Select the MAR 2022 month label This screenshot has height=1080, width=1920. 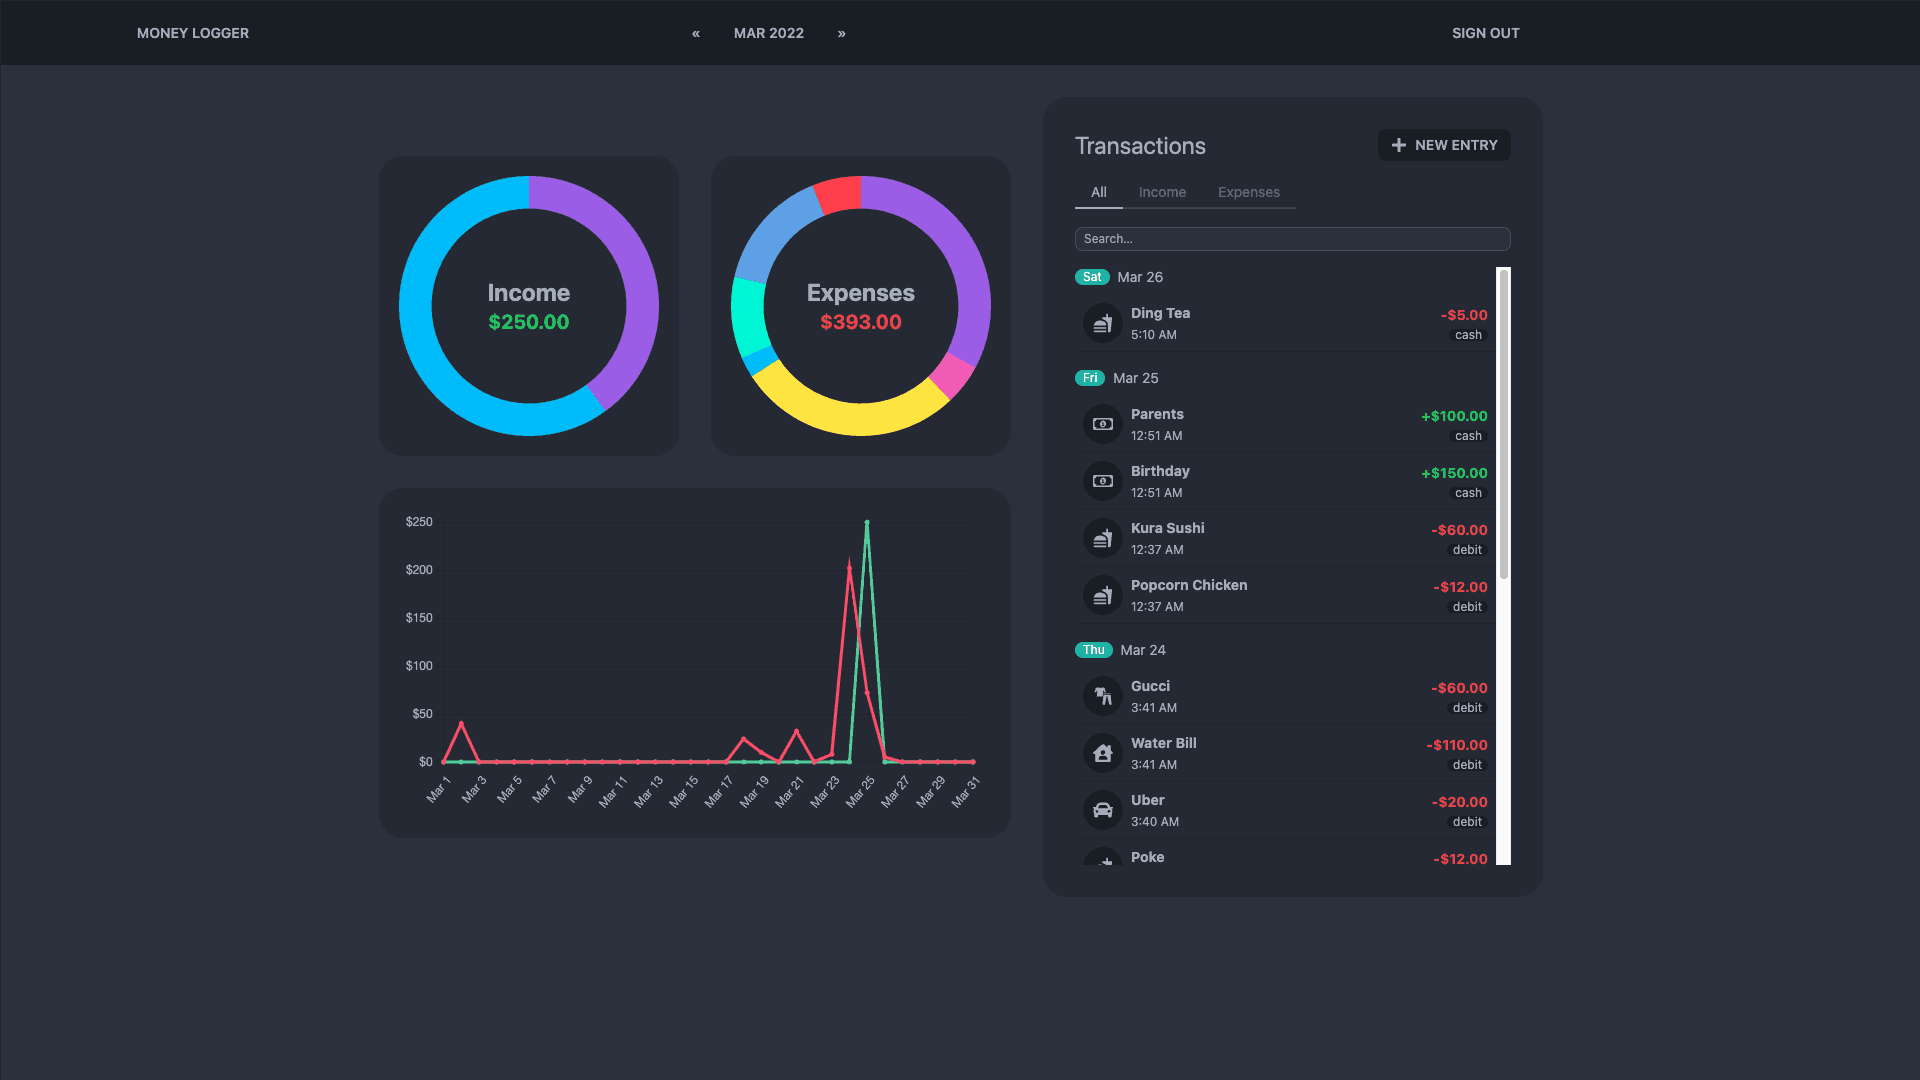pos(769,33)
